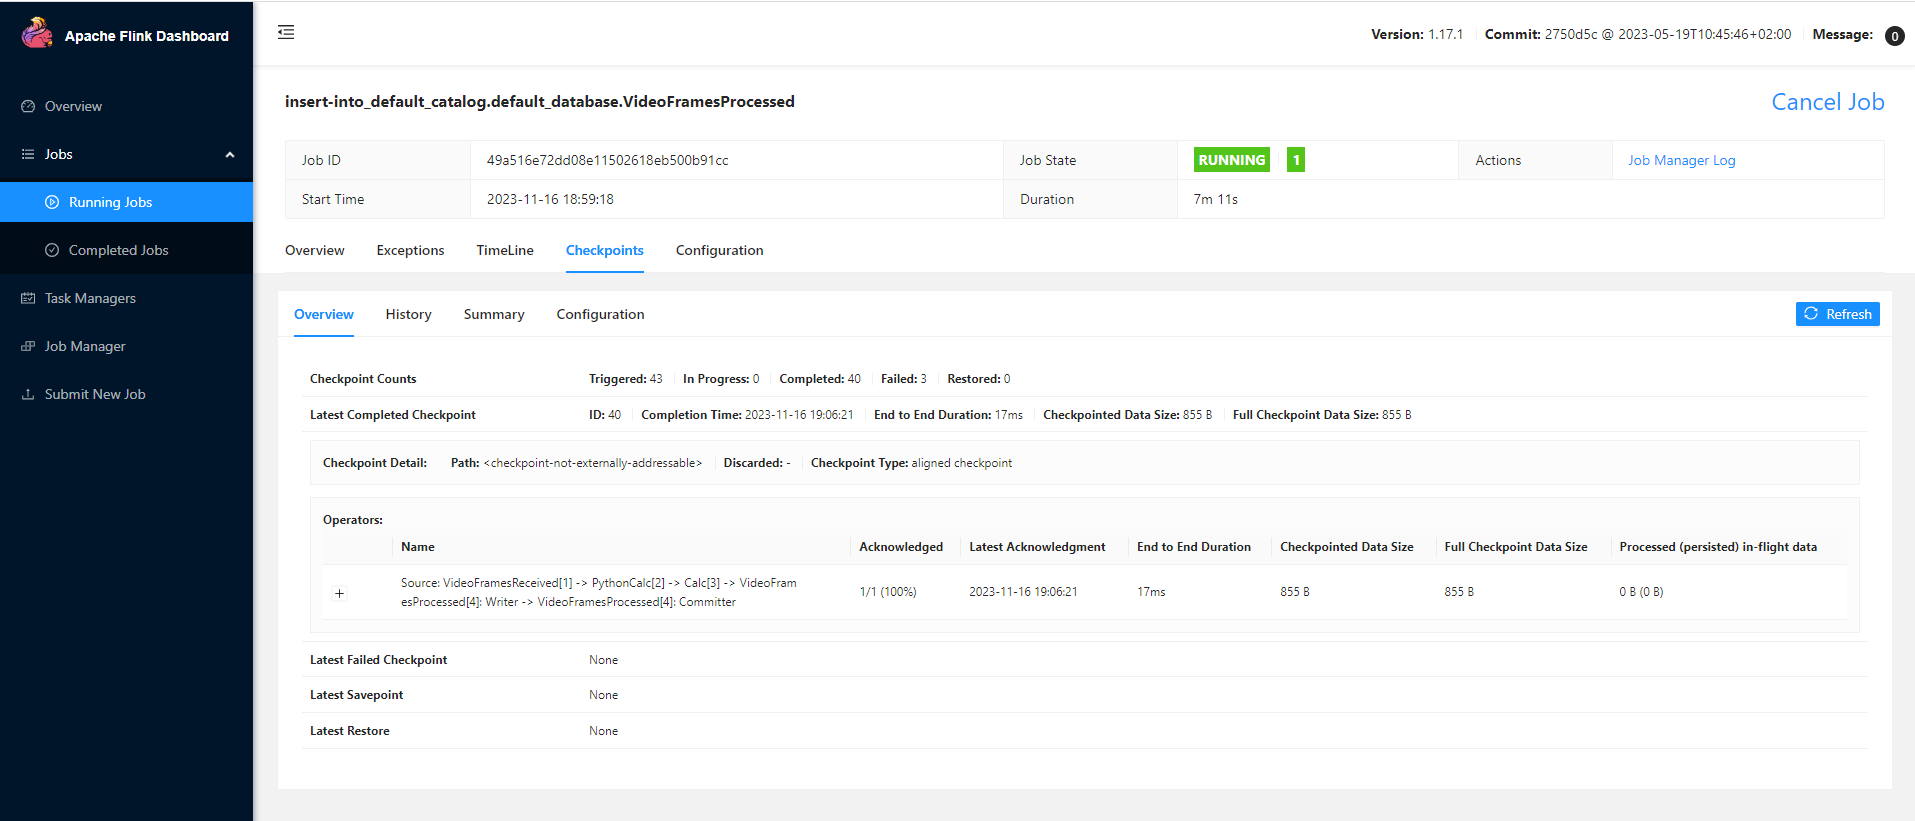Click the Version: 1.17.1 text

[x=1417, y=34]
